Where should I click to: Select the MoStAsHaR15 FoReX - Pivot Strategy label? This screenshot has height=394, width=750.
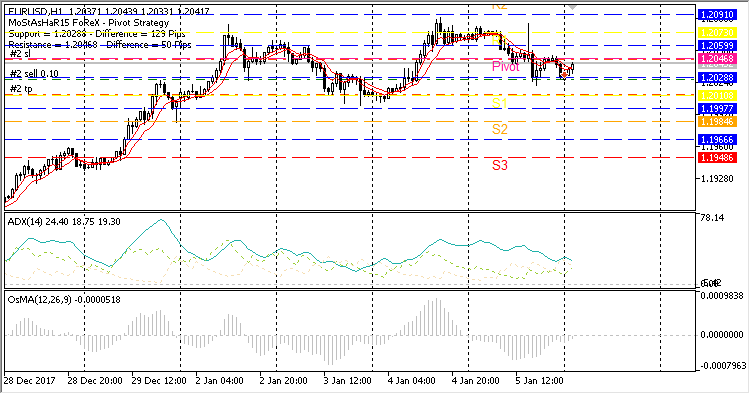[89, 22]
